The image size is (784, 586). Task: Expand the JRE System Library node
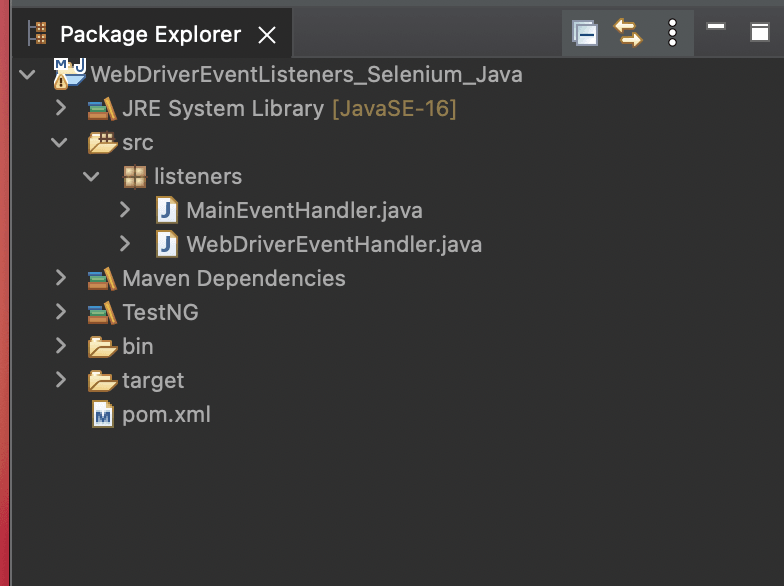point(61,109)
